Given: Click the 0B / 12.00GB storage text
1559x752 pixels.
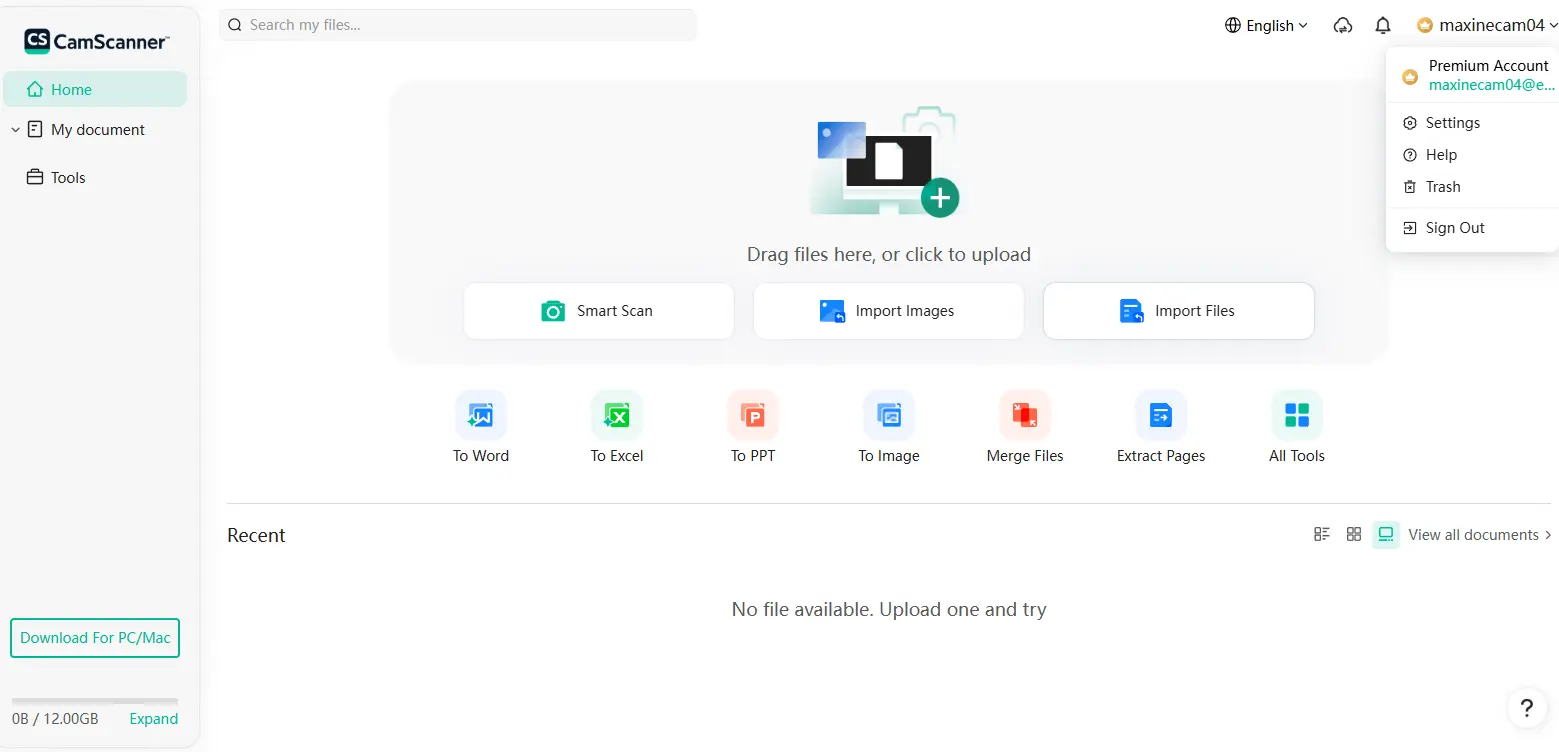Looking at the screenshot, I should point(55,719).
